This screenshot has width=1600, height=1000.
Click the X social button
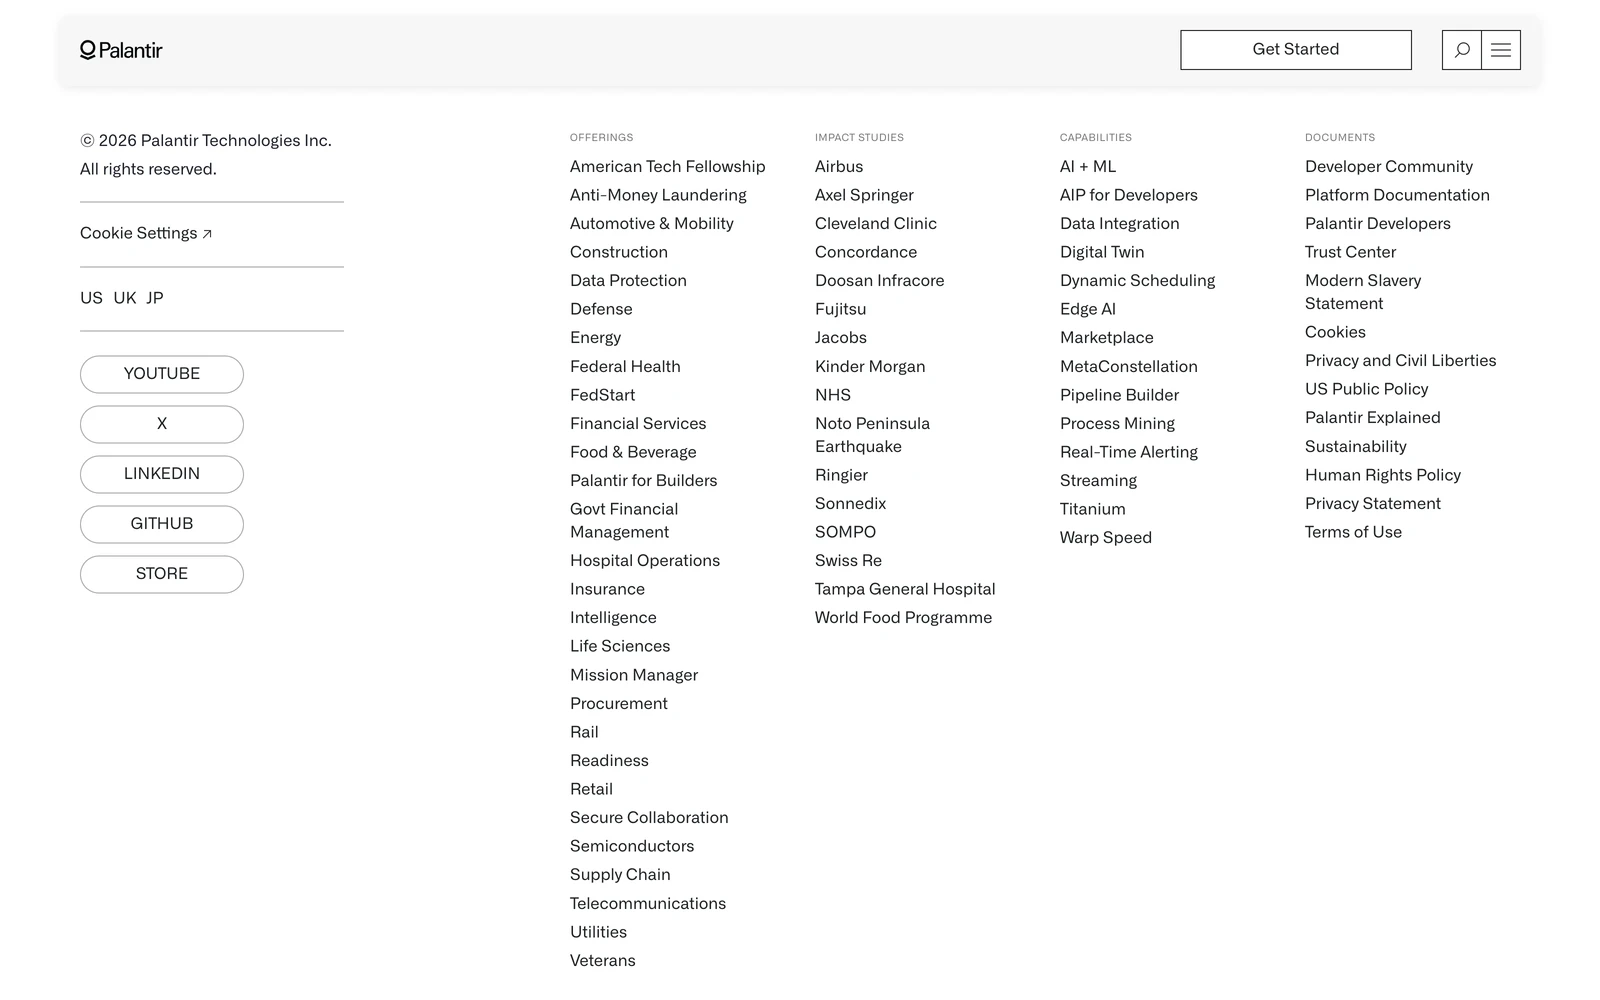click(162, 424)
